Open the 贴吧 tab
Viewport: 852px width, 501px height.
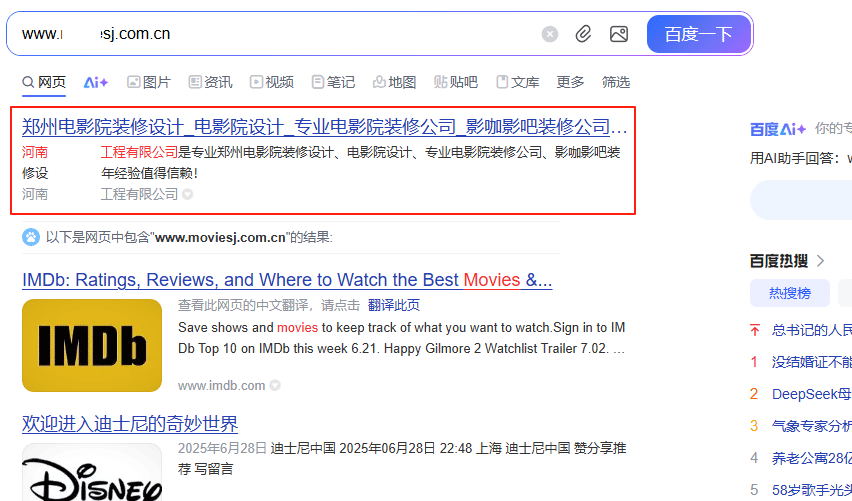tap(456, 82)
